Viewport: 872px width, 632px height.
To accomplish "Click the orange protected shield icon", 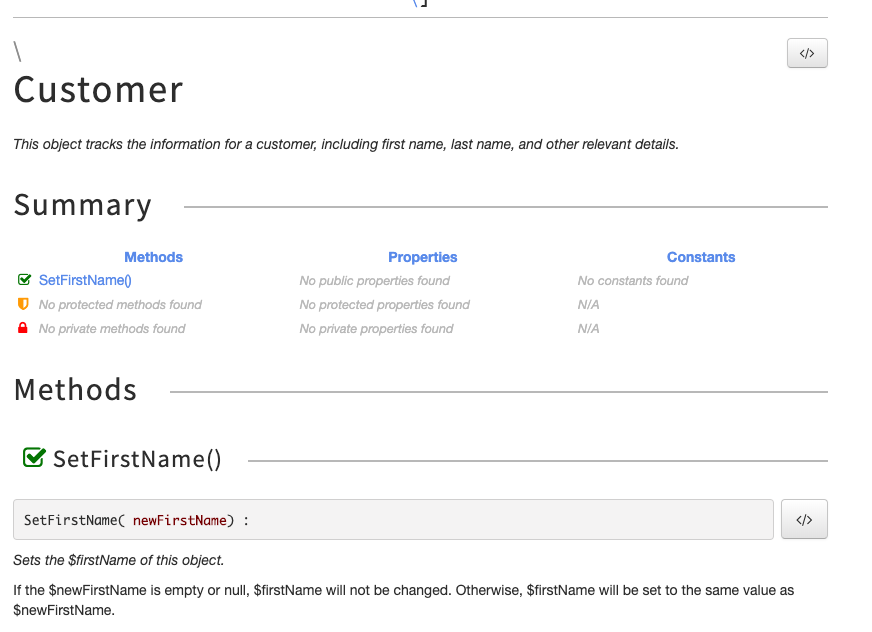I will pos(23,304).
